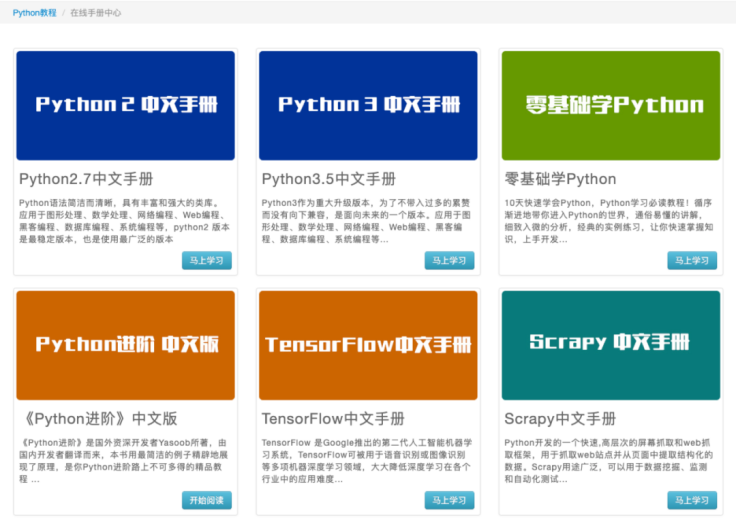Viewport: 736px width, 523px height.
Task: Select the 在线手册中心 breadcrumb text
Action: coord(96,13)
